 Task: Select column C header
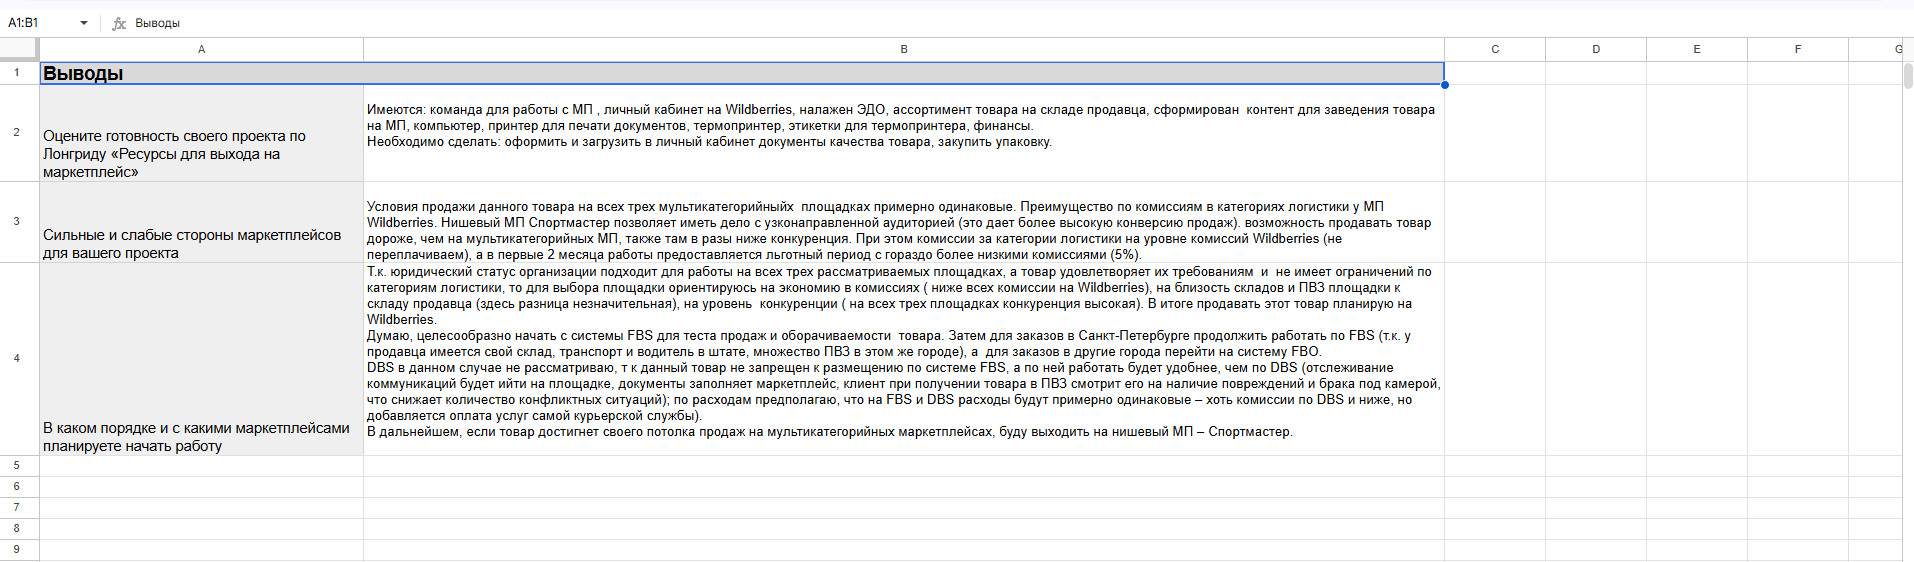click(x=1495, y=49)
